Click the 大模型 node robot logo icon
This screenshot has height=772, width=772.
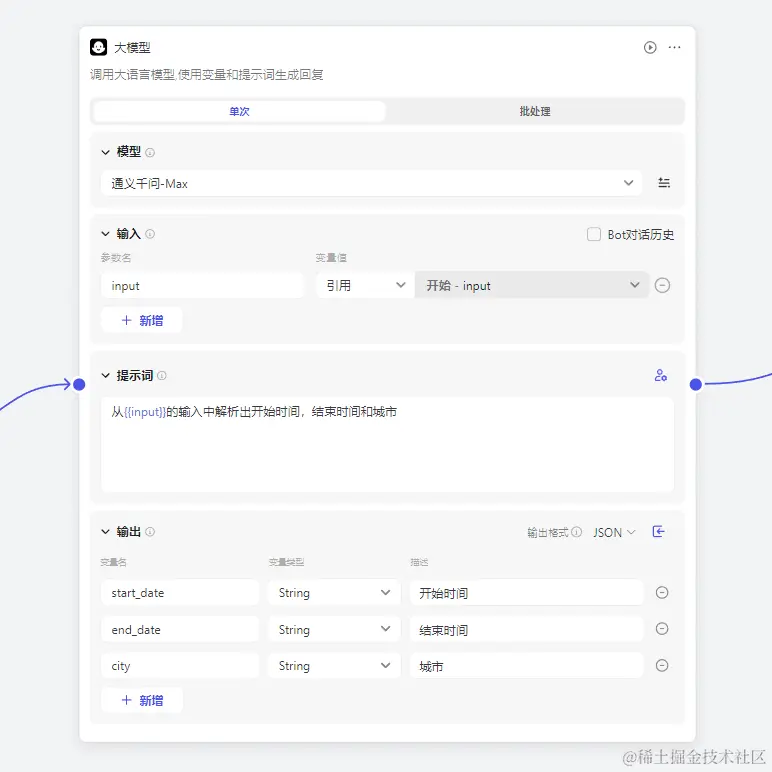[98, 47]
